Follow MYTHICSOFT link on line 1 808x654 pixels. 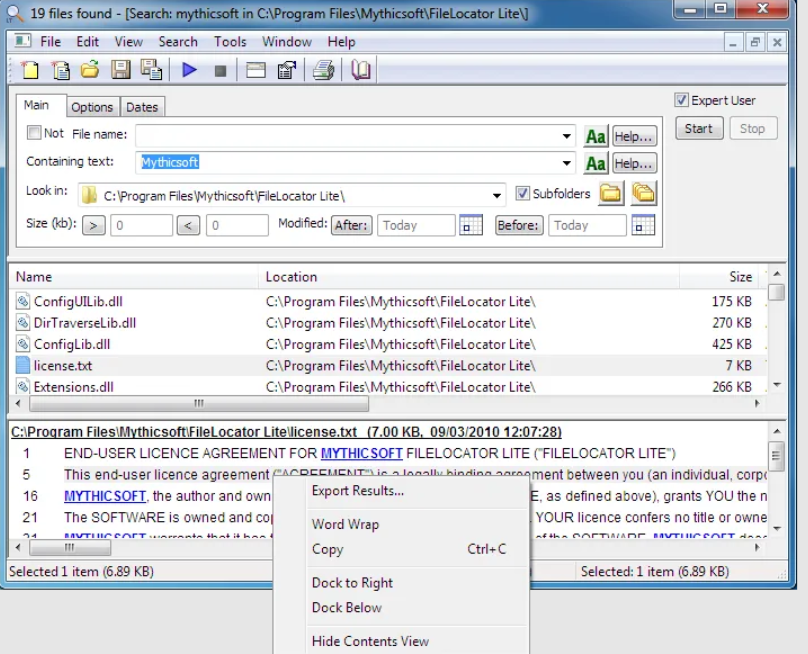[362, 454]
